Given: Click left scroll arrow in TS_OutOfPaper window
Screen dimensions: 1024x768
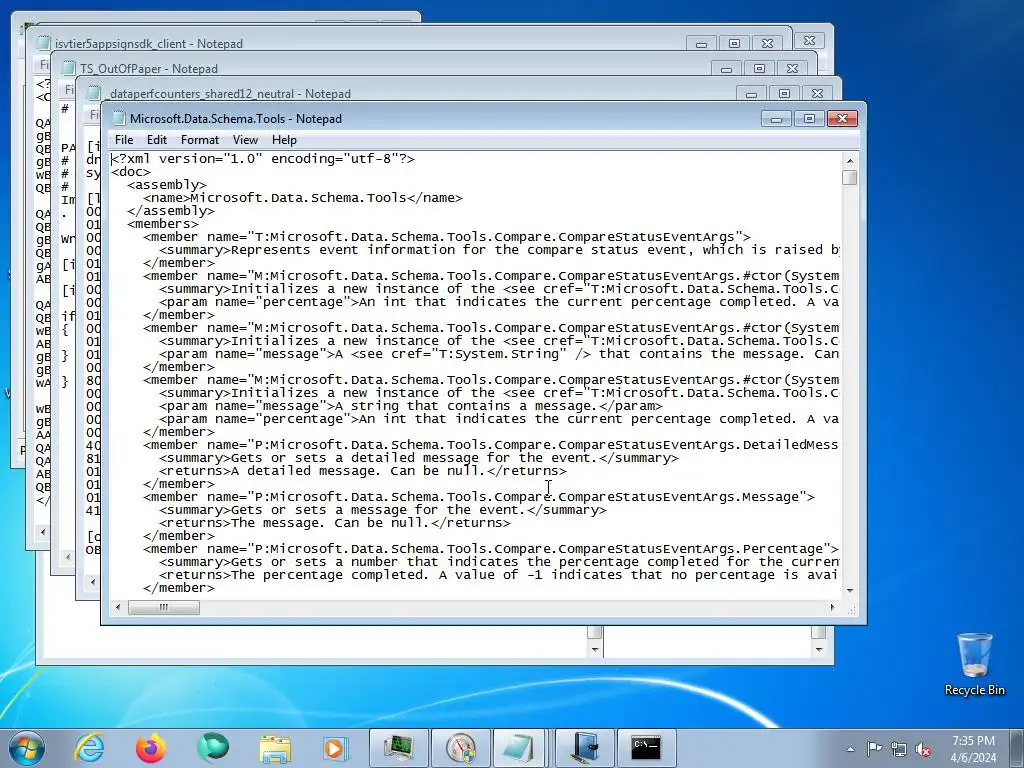Looking at the screenshot, I should click(x=67, y=557).
